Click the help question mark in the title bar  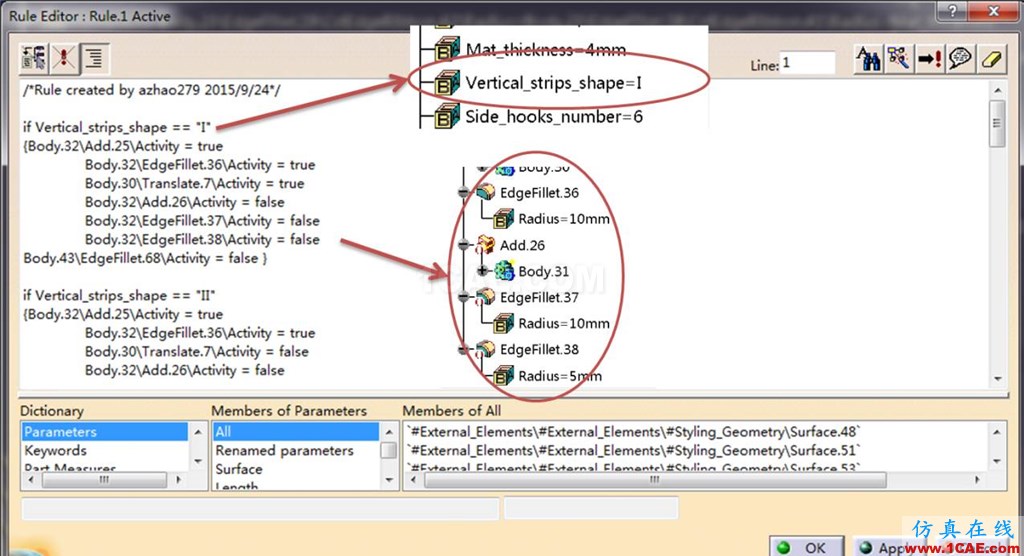click(953, 11)
